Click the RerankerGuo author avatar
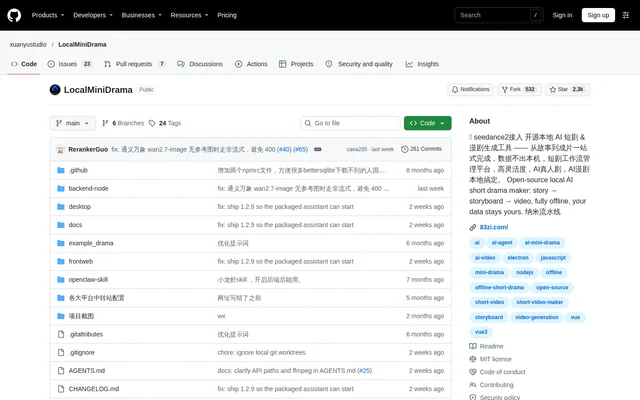 coord(60,149)
